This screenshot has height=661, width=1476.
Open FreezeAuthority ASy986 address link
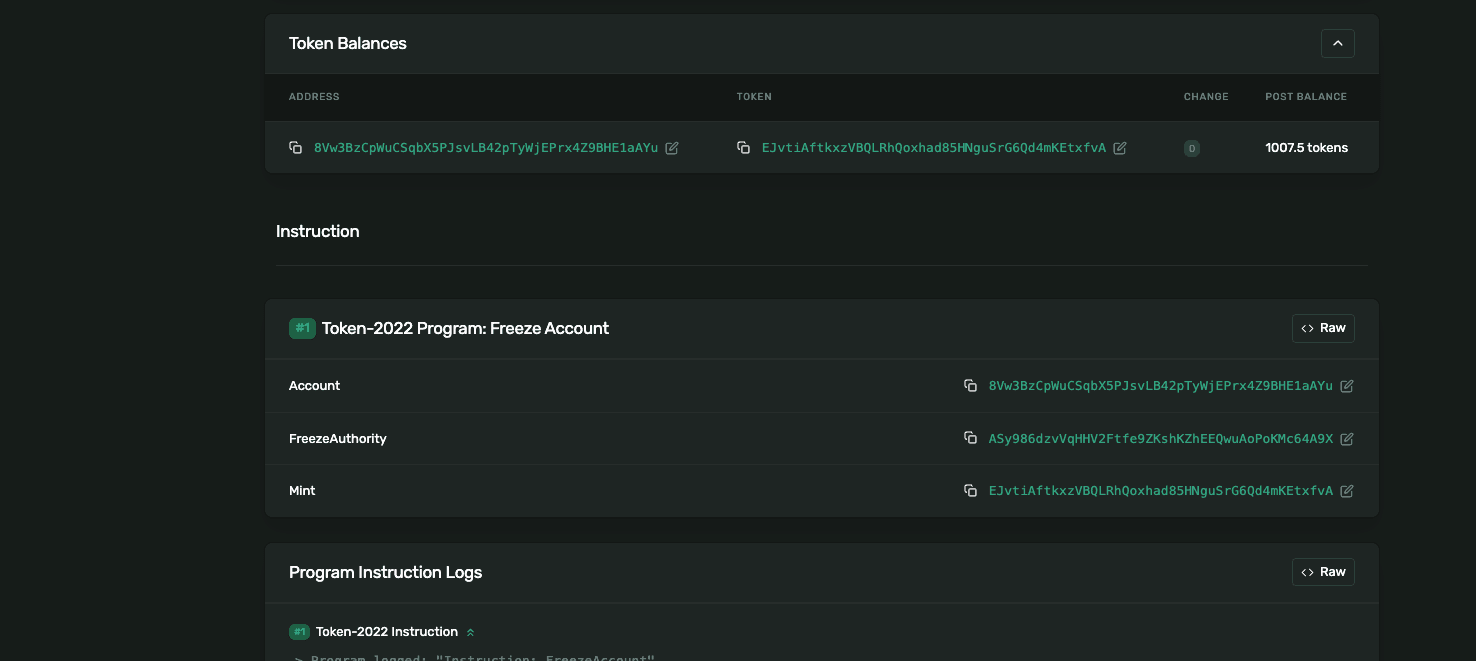point(1161,438)
